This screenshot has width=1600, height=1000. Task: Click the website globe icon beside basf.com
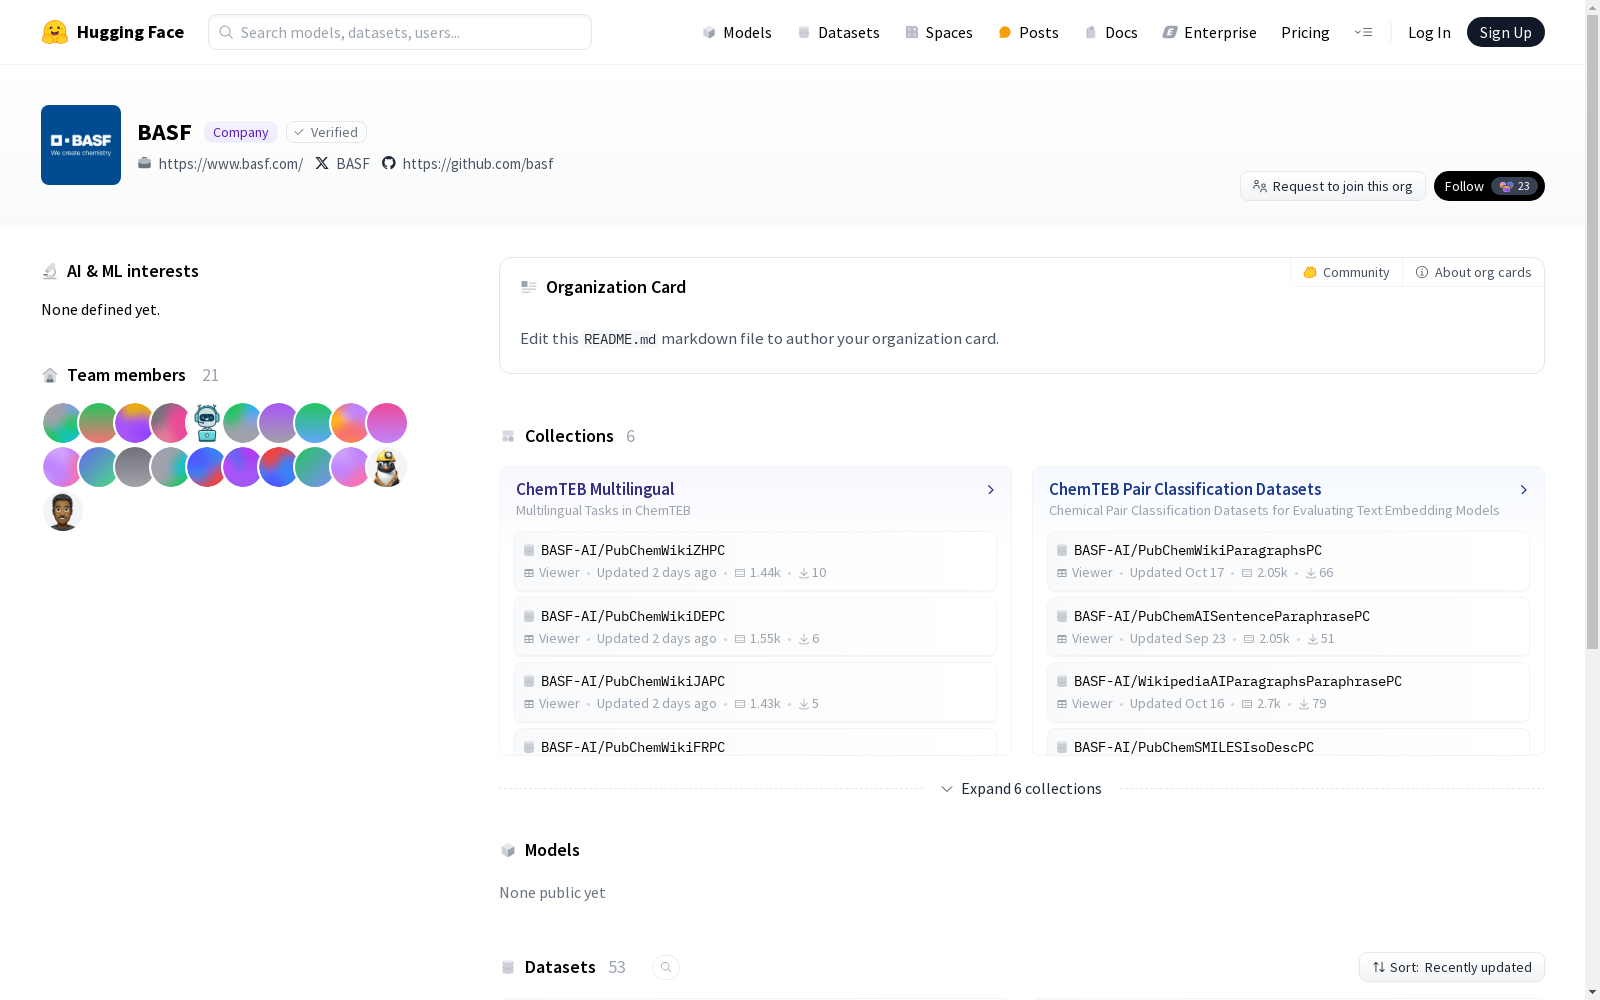click(145, 163)
